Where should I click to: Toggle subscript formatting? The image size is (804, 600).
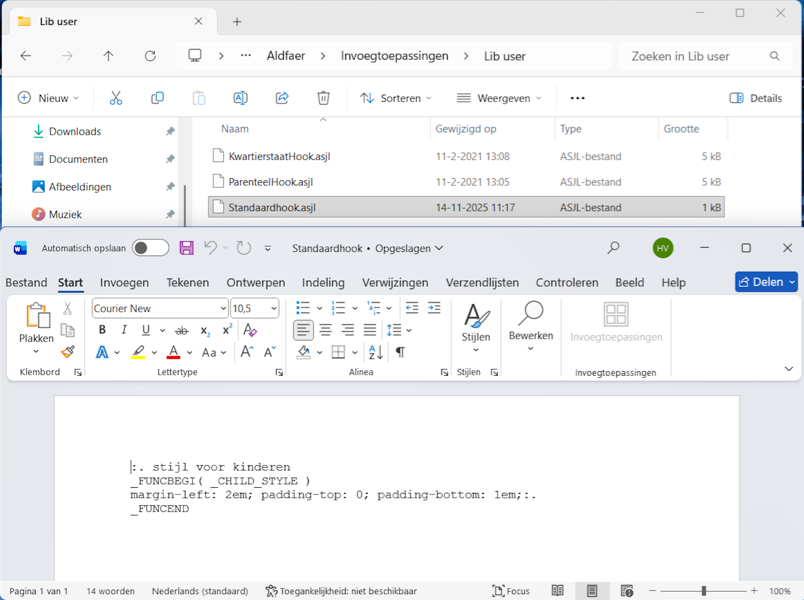205,330
